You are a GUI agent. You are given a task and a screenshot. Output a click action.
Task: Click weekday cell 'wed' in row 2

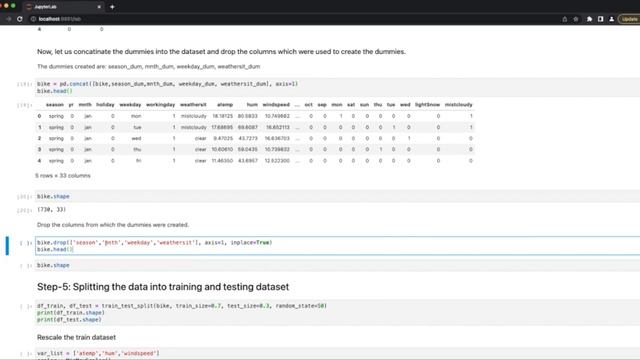pyautogui.click(x=136, y=138)
